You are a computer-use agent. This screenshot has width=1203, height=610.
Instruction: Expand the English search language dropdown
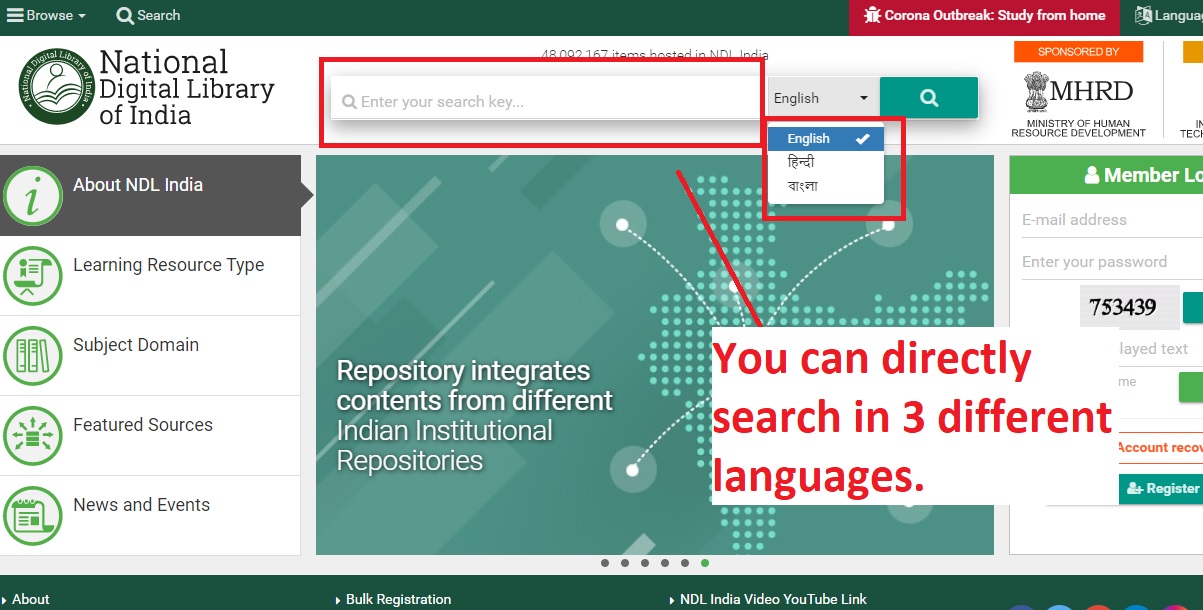point(822,98)
